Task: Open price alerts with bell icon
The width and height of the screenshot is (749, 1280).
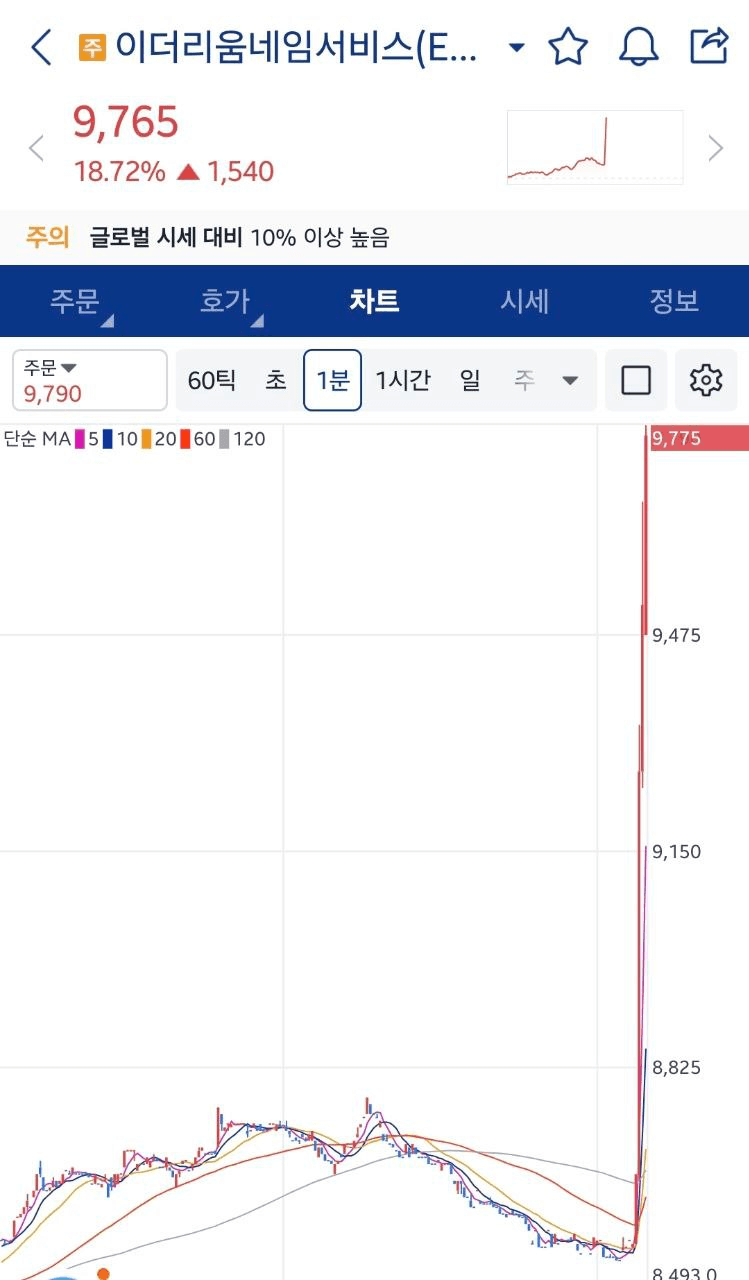Action: point(638,47)
